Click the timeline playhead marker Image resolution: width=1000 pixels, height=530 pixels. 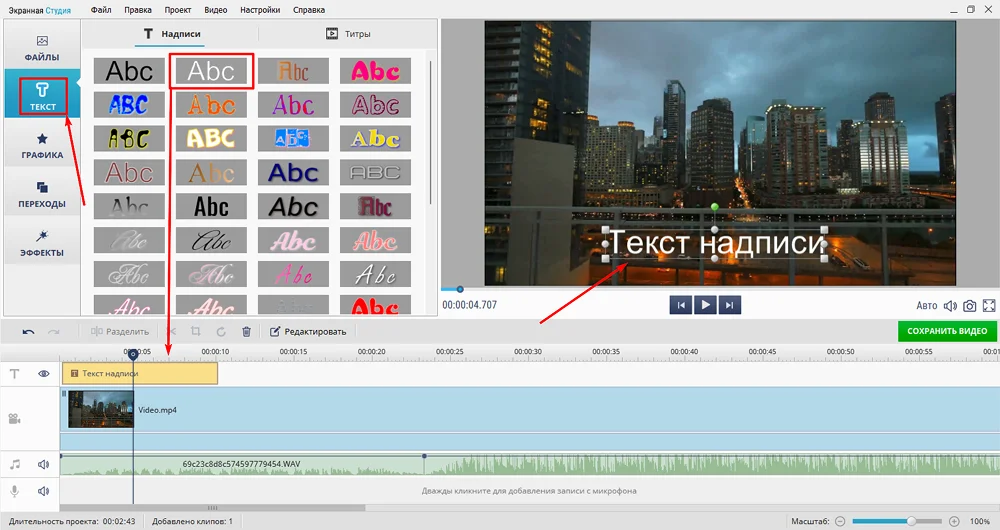coord(133,353)
